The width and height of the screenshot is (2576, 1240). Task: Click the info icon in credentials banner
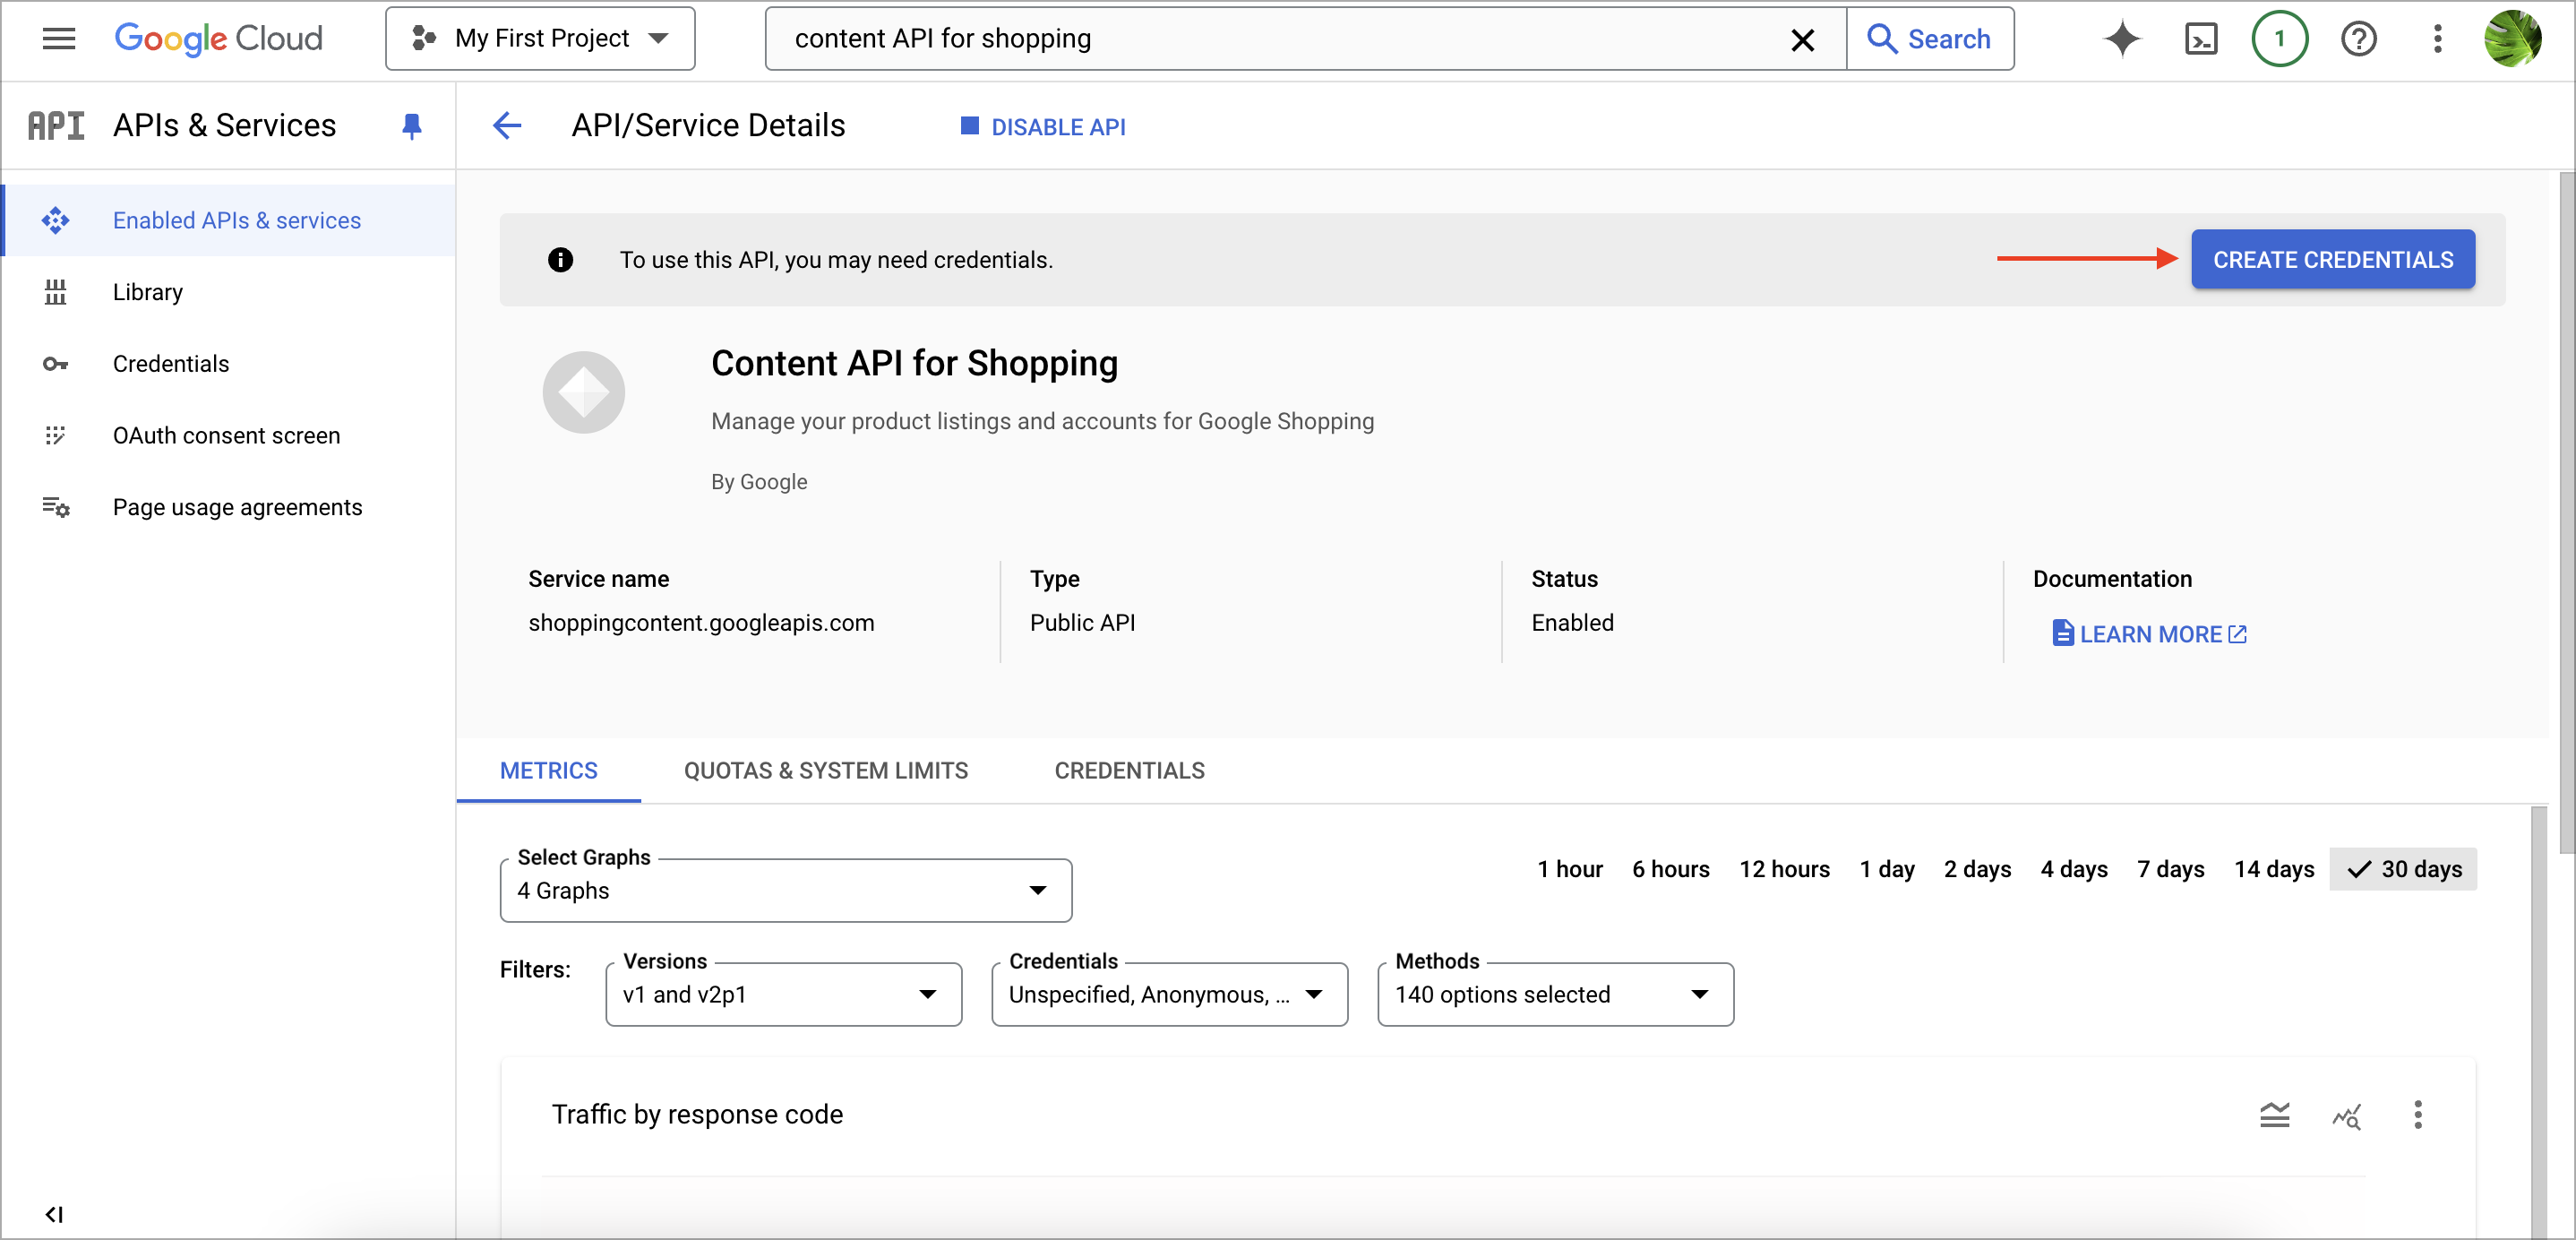point(560,260)
